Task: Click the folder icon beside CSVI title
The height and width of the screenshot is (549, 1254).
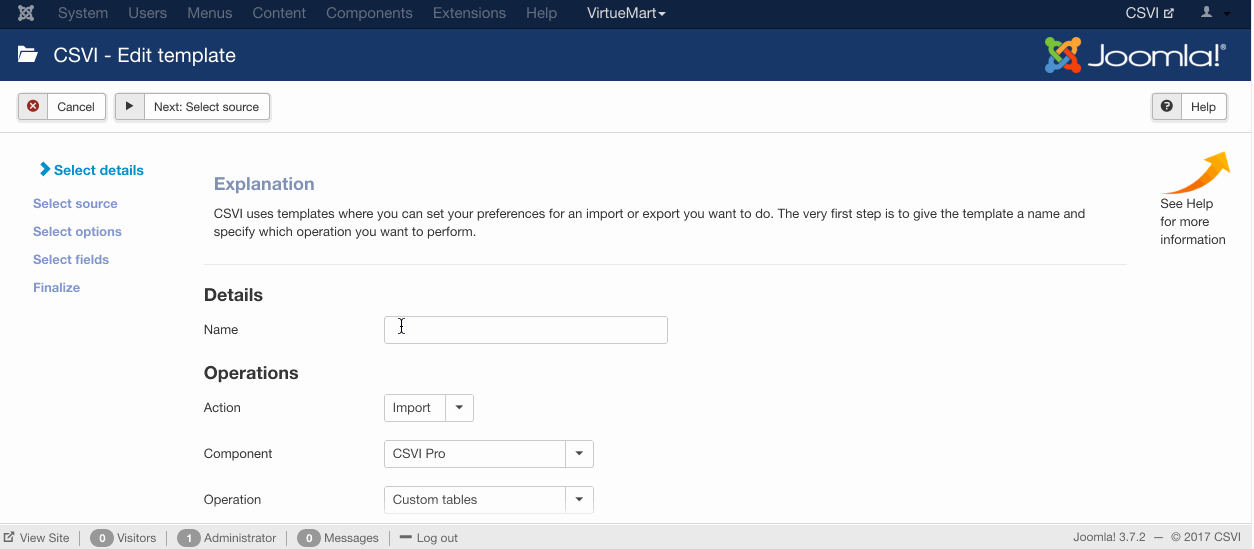Action: point(28,55)
